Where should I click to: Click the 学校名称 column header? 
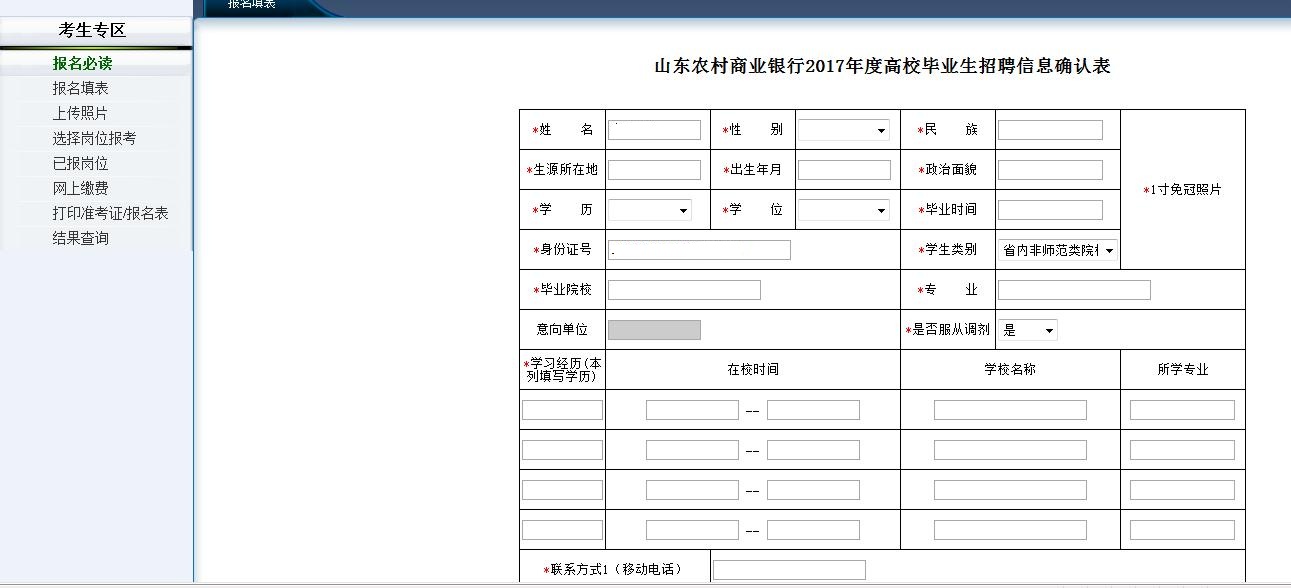(1010, 370)
